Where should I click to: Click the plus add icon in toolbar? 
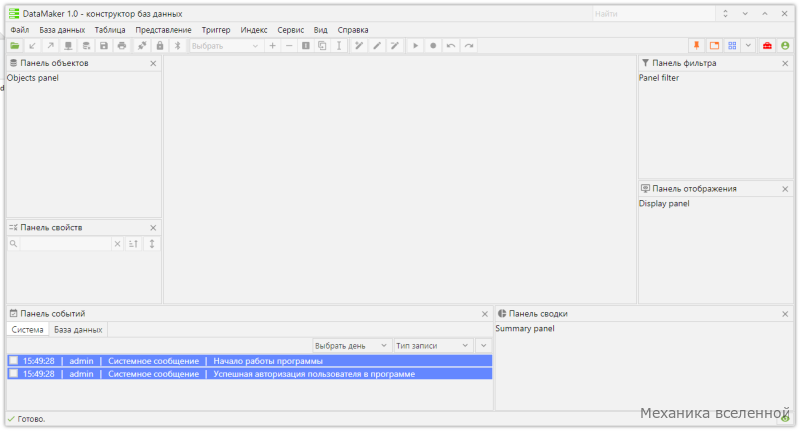pos(272,46)
